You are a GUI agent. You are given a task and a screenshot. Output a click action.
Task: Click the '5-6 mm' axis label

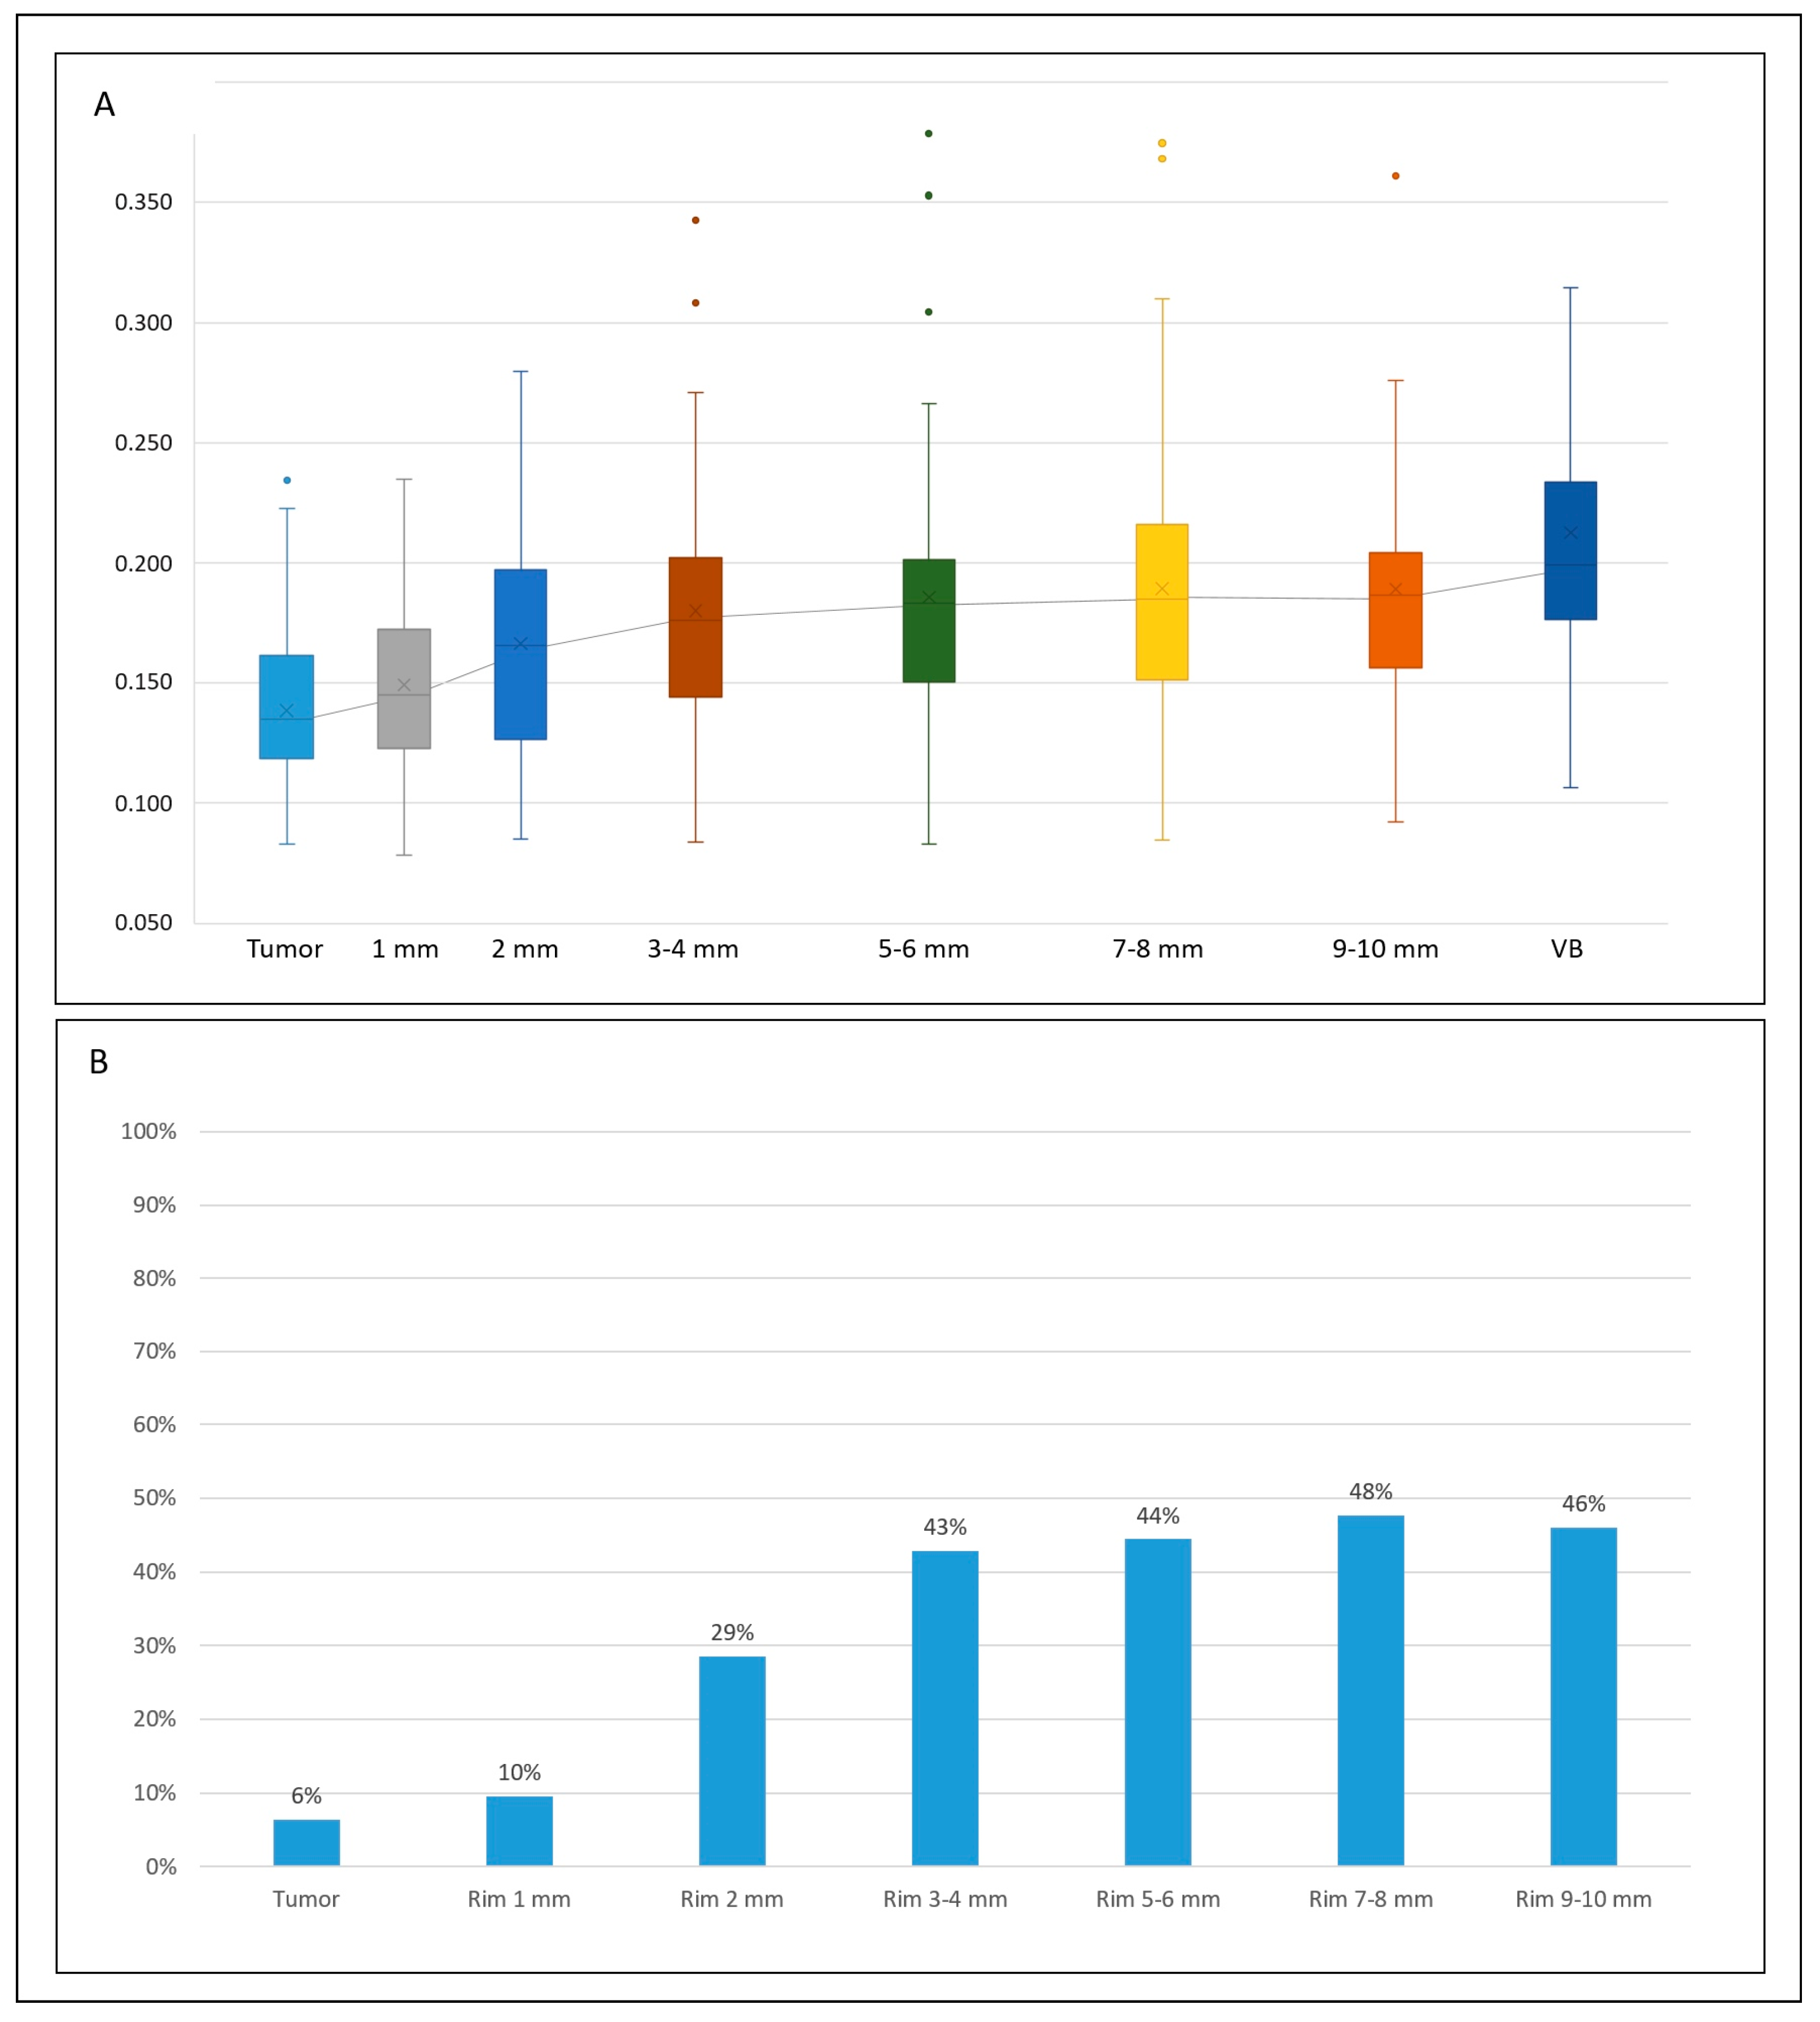(x=924, y=949)
